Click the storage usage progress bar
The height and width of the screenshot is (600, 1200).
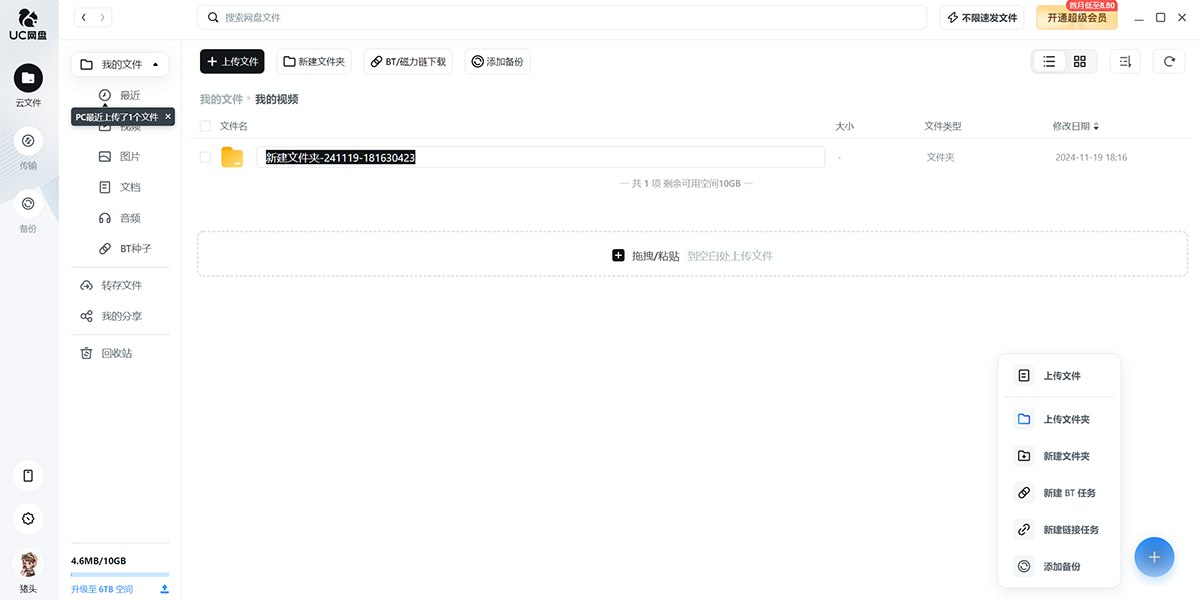pyautogui.click(x=120, y=575)
